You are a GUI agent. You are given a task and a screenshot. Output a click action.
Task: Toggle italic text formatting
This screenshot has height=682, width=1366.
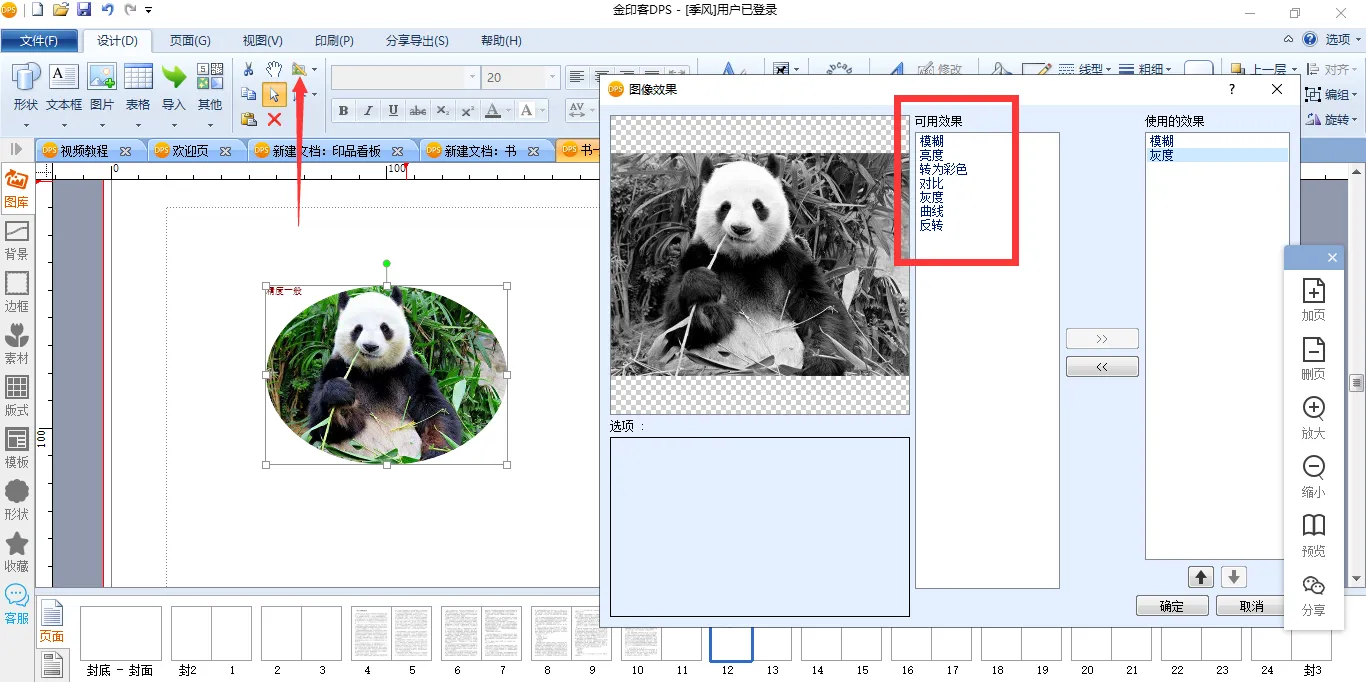coord(368,111)
